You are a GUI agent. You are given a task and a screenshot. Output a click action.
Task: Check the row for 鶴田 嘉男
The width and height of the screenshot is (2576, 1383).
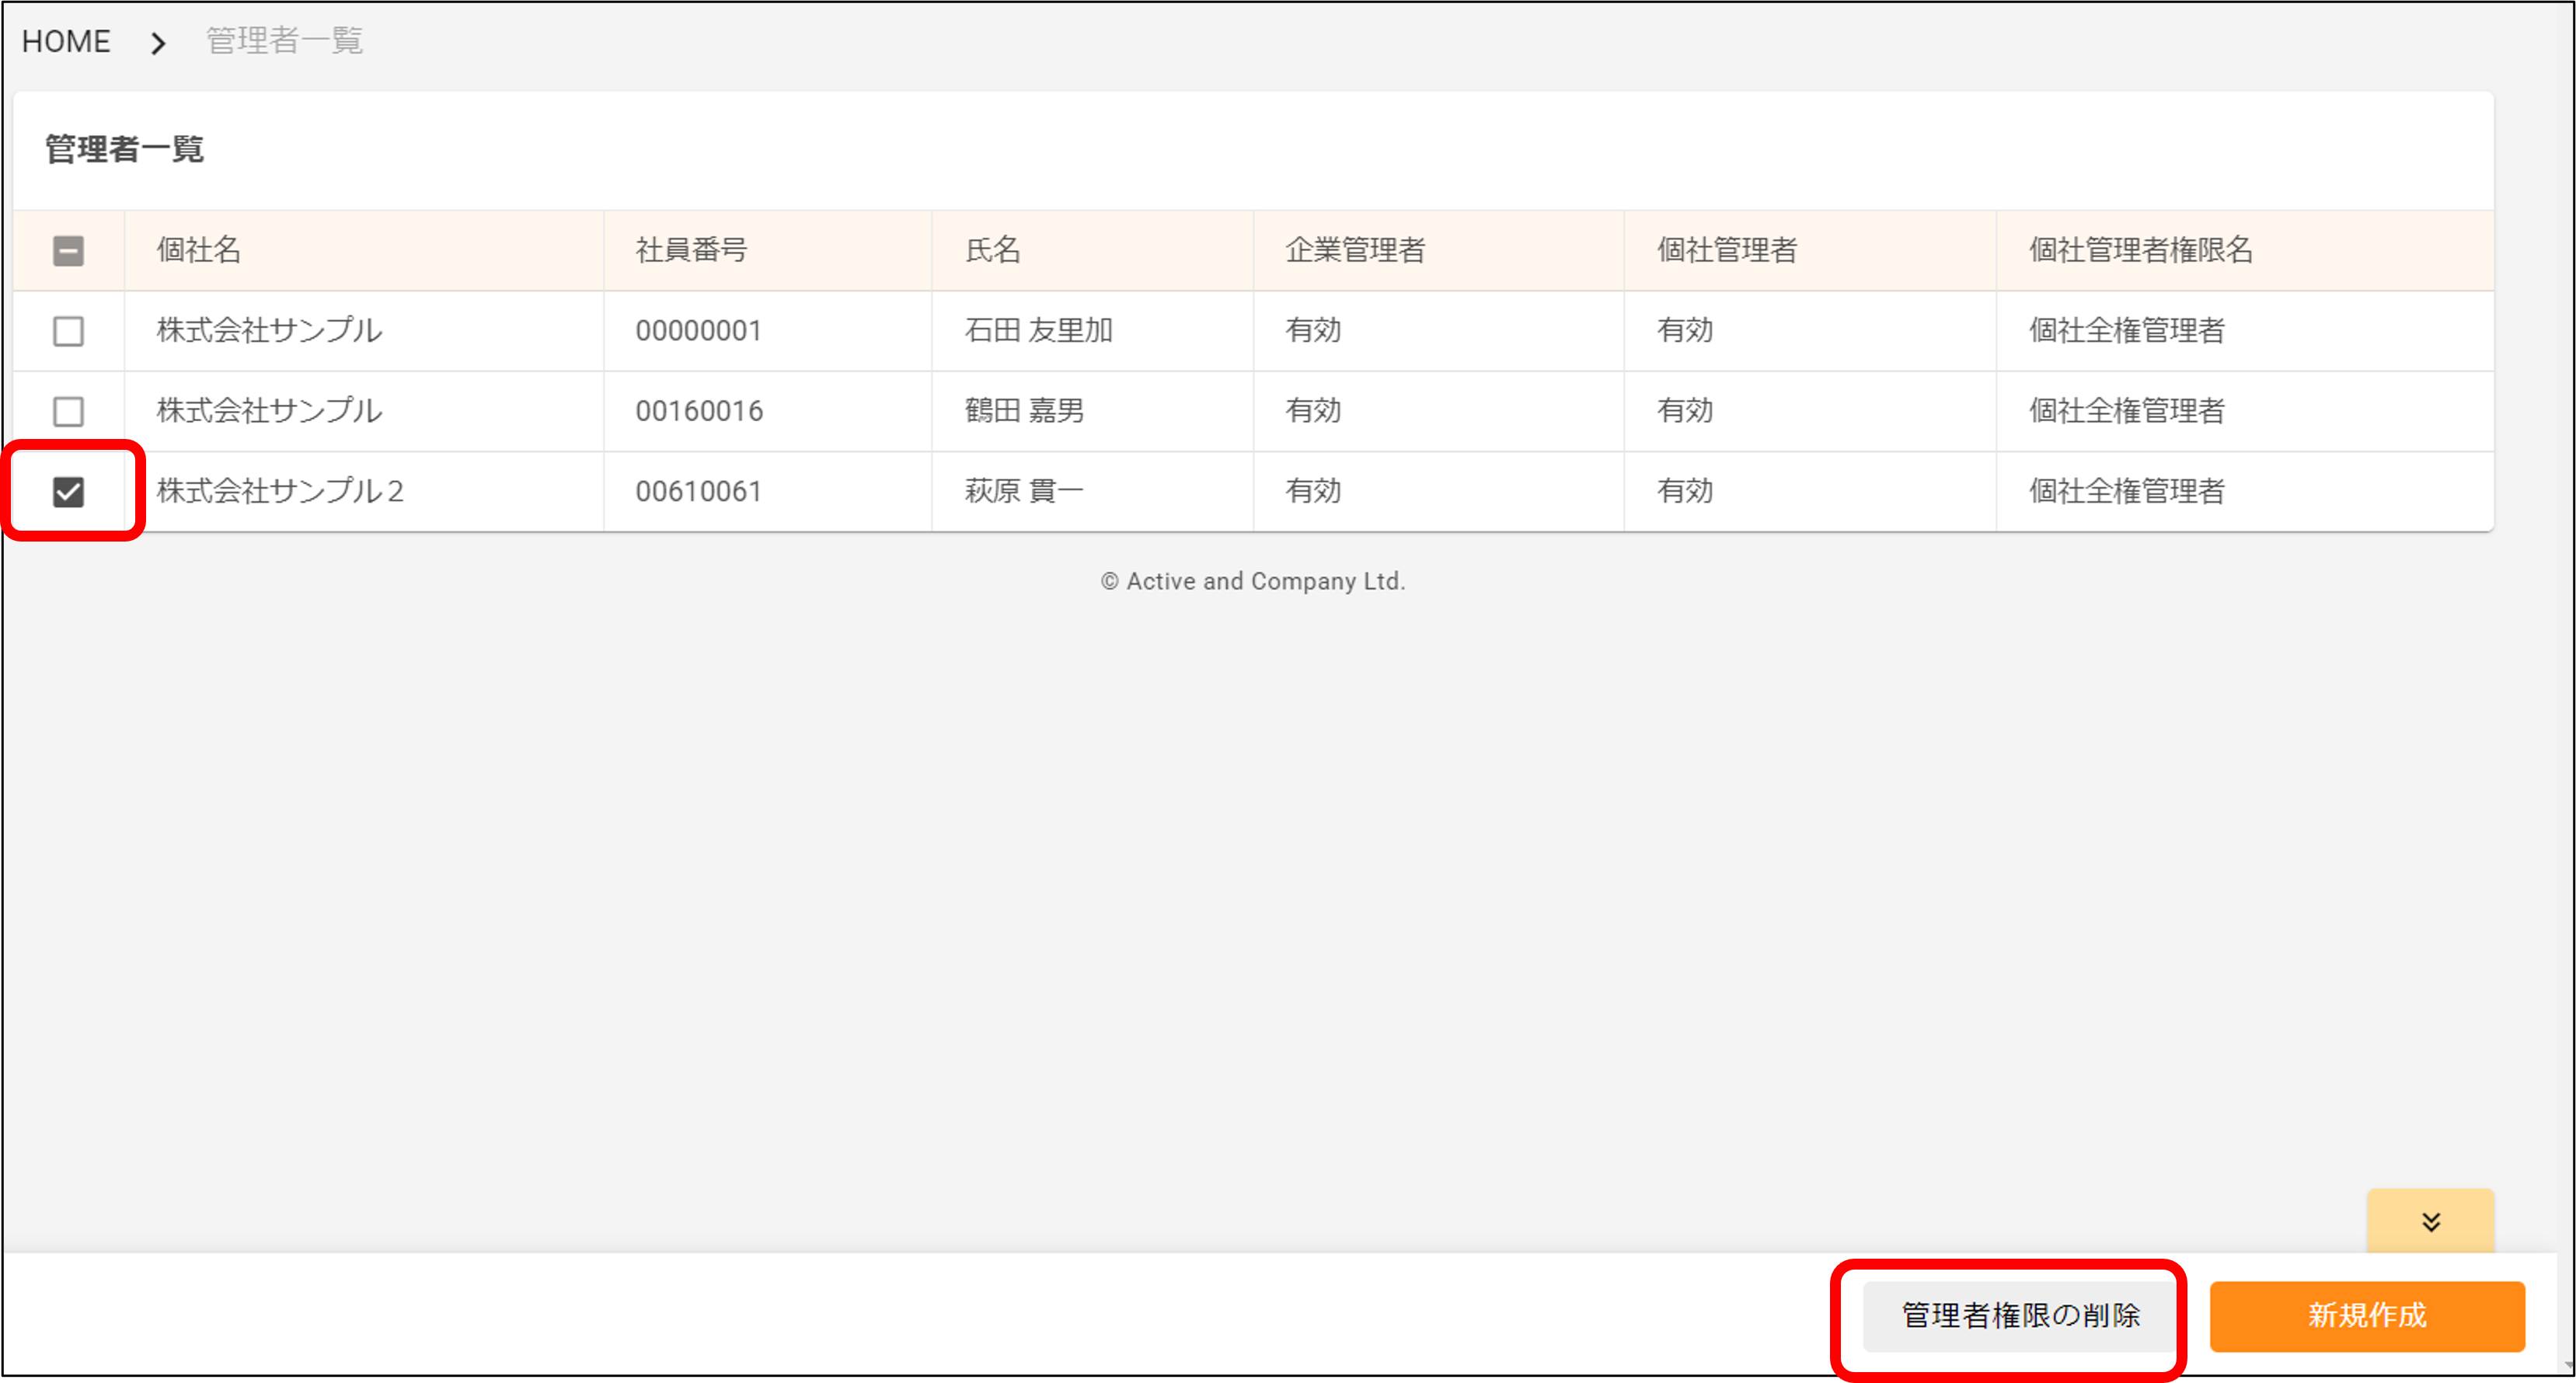[68, 411]
